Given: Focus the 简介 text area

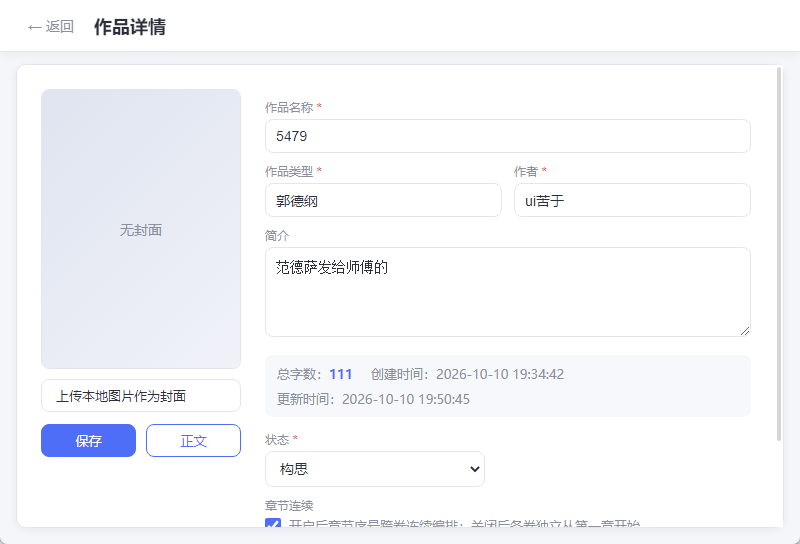Looking at the screenshot, I should [508, 292].
